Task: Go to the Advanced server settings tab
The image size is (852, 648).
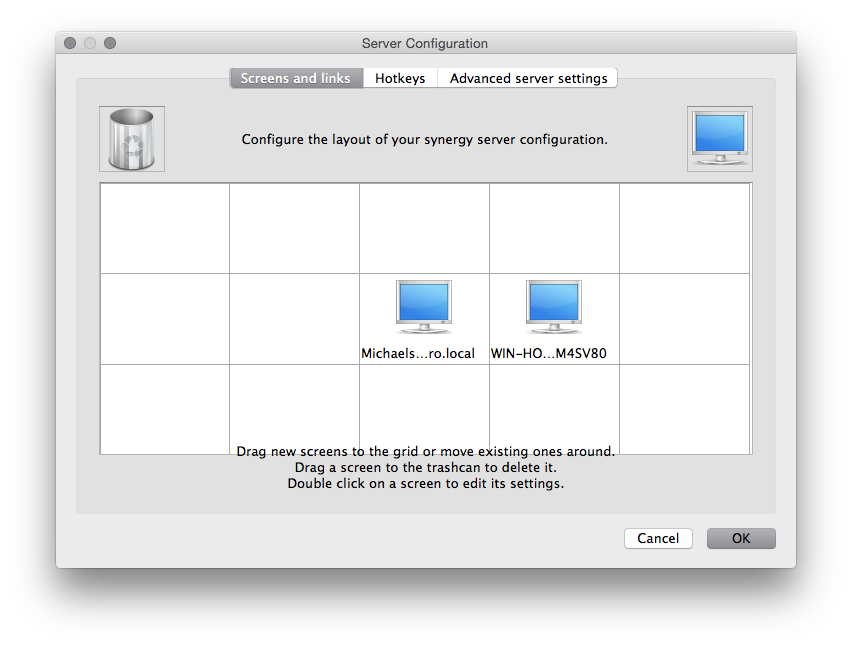Action: pyautogui.click(x=528, y=78)
